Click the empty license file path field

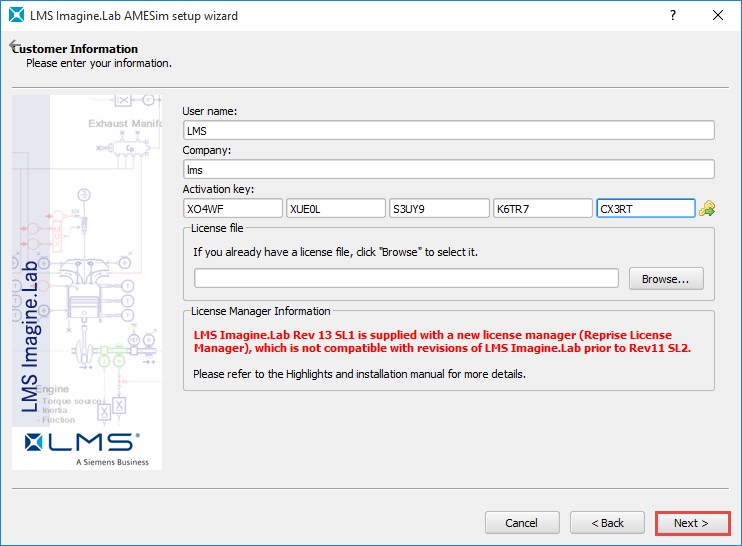tap(406, 278)
